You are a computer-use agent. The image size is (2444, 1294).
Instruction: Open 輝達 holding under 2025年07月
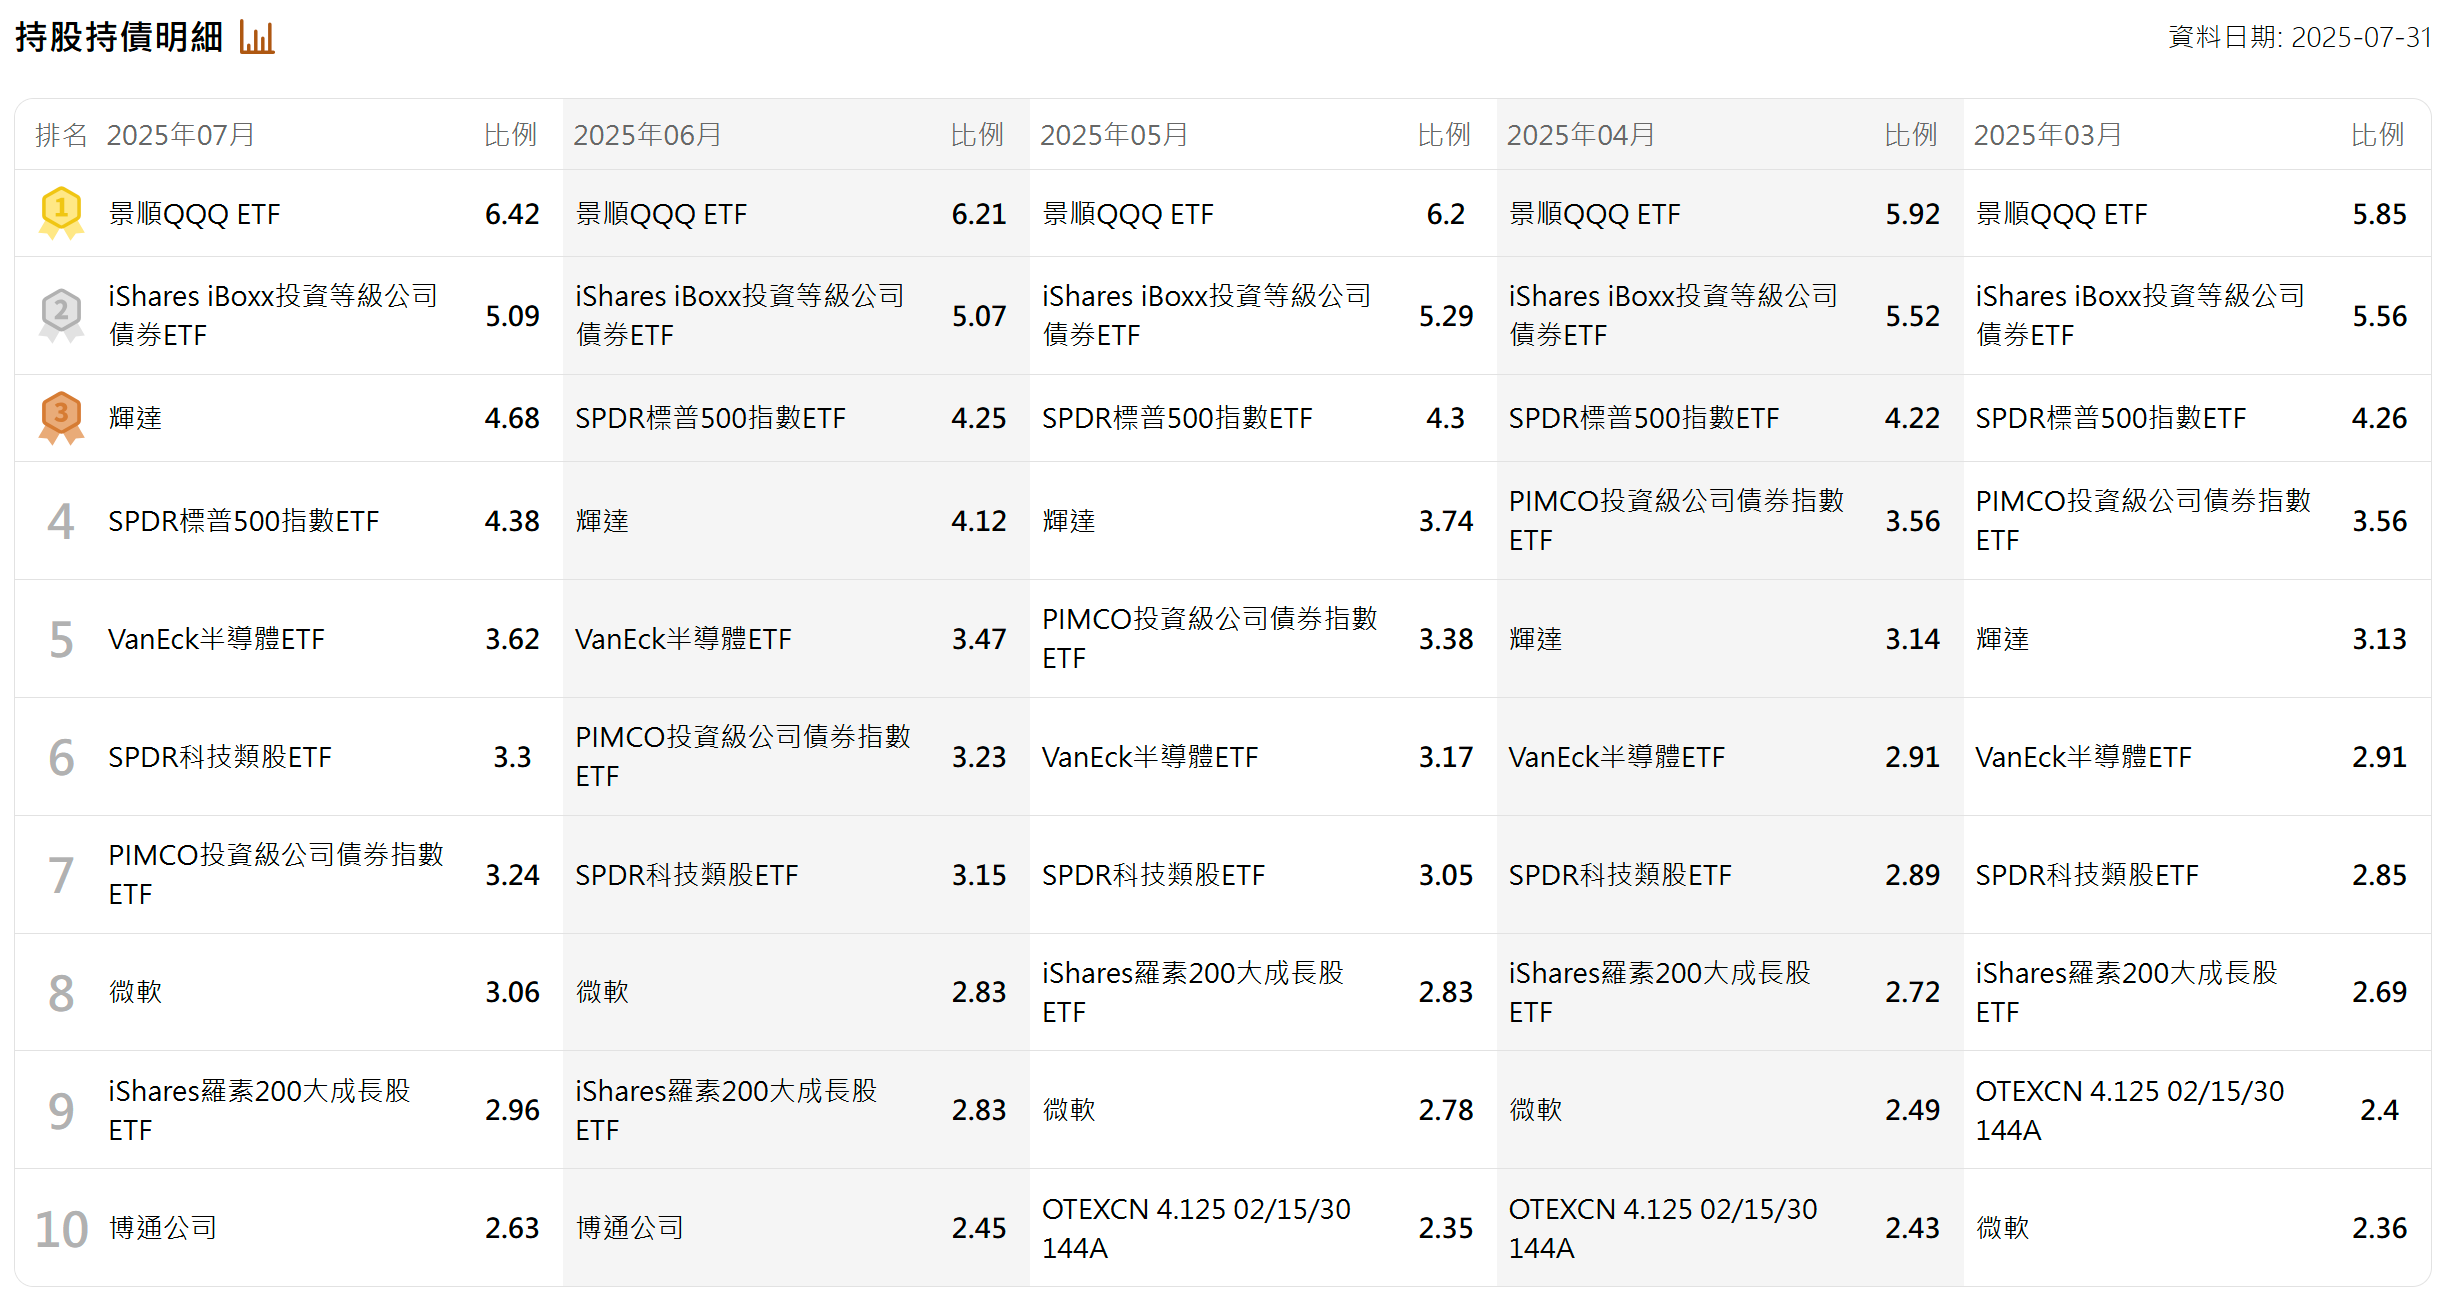click(135, 417)
